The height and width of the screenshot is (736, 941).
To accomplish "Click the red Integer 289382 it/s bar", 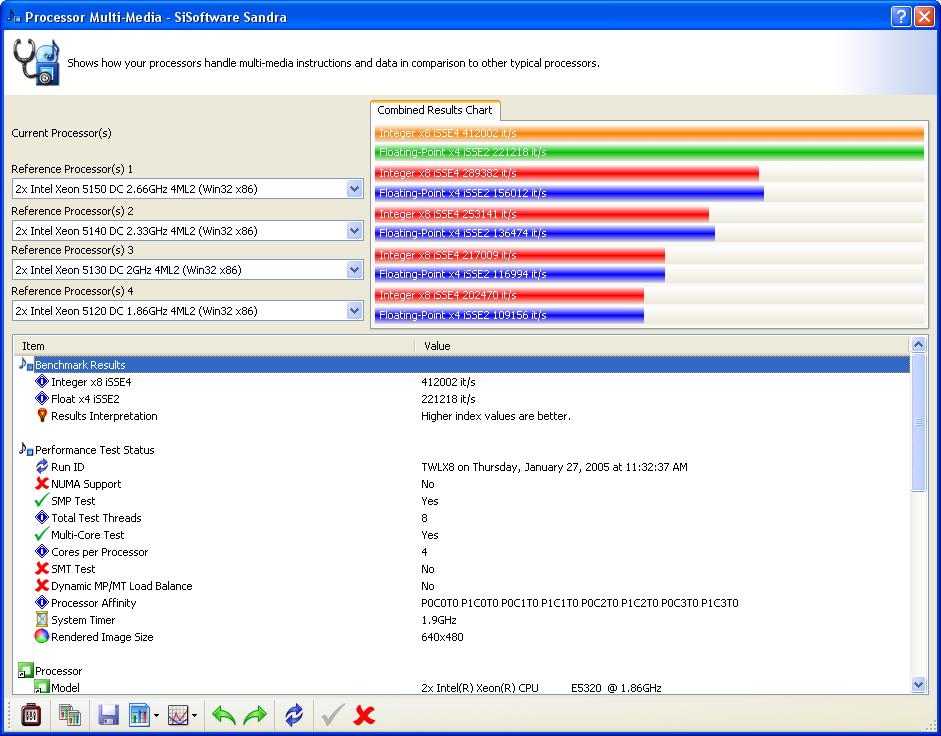I will click(567, 173).
